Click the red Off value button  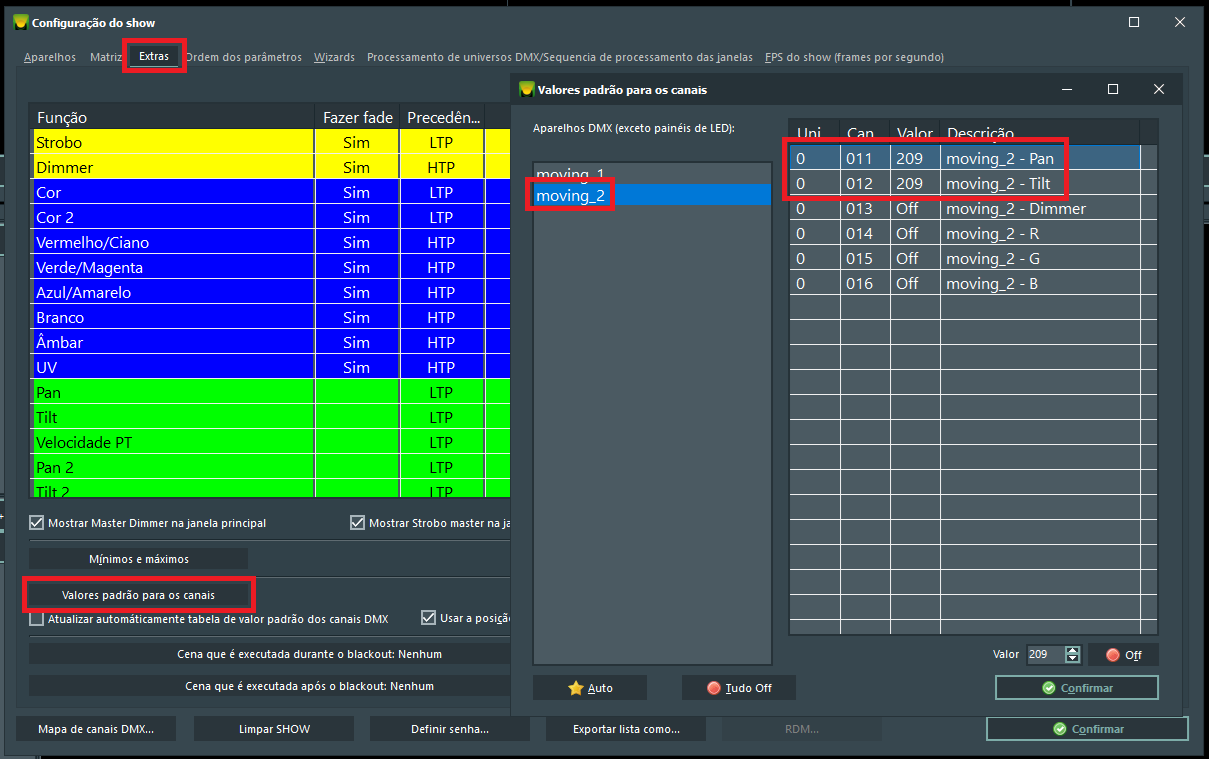(1123, 655)
